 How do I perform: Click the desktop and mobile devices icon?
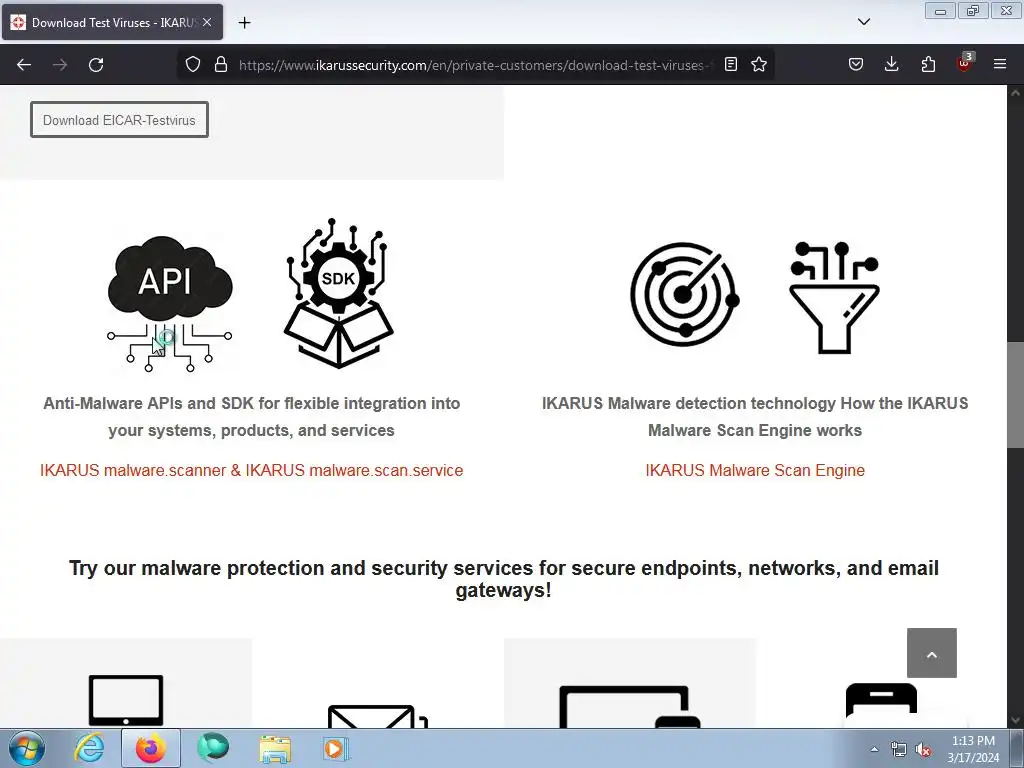tap(630, 707)
